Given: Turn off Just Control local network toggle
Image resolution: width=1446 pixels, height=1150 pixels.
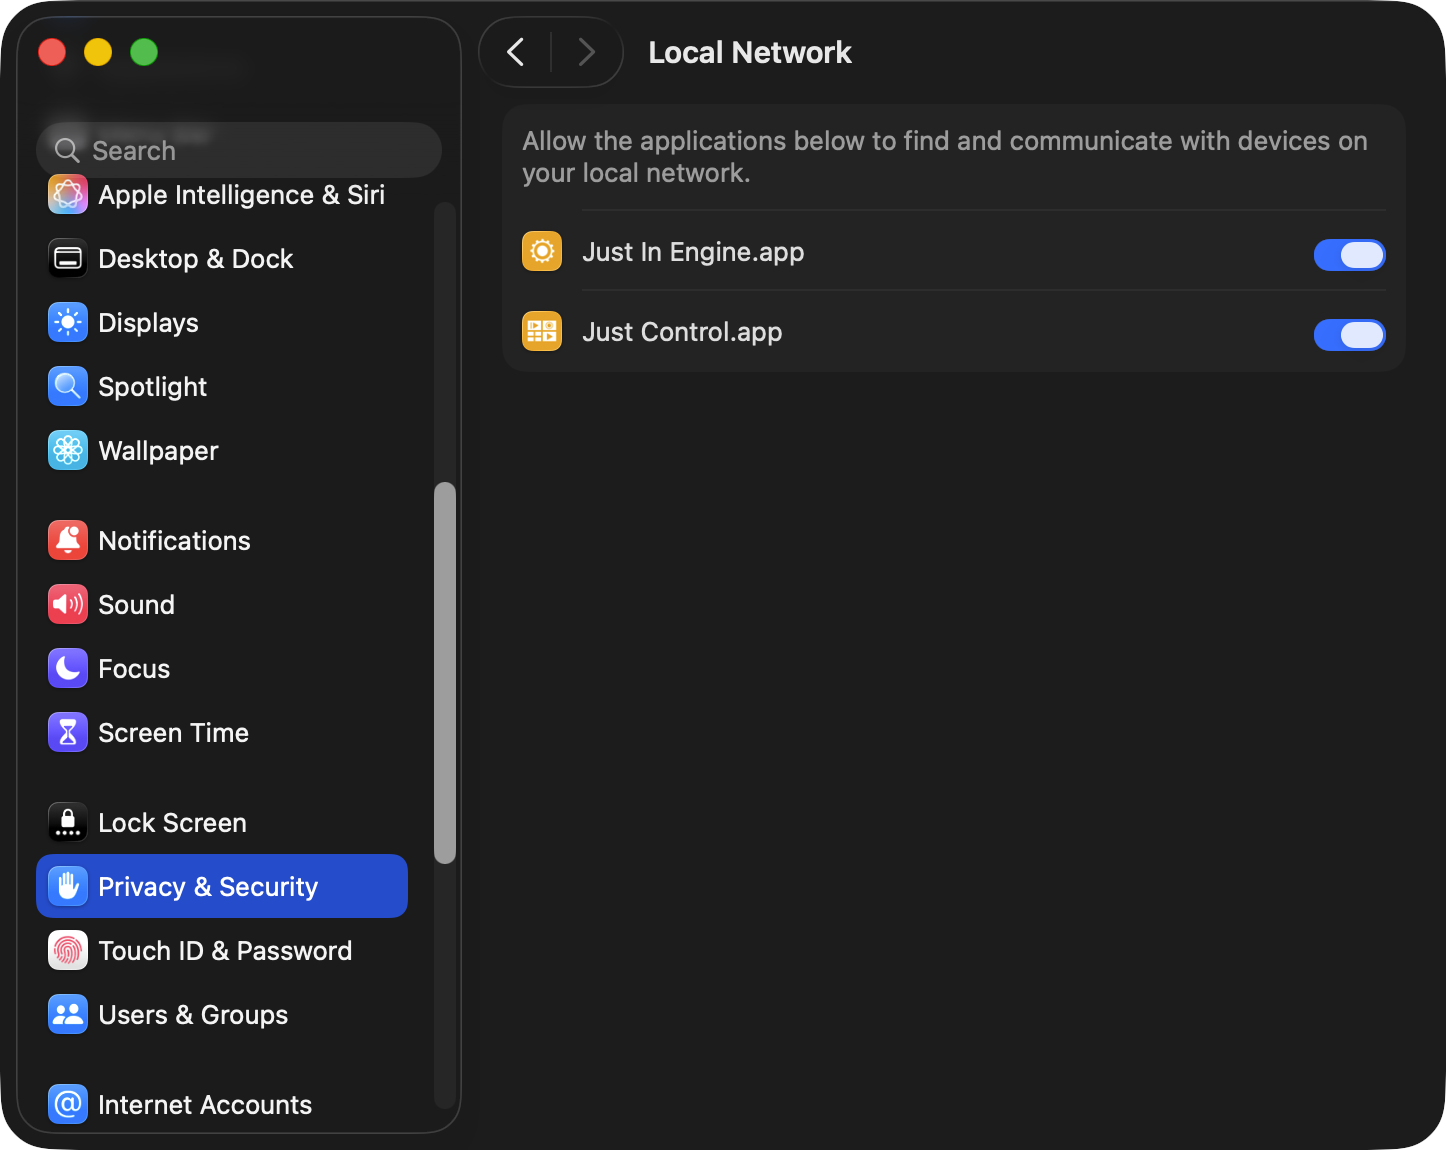Looking at the screenshot, I should (1349, 335).
